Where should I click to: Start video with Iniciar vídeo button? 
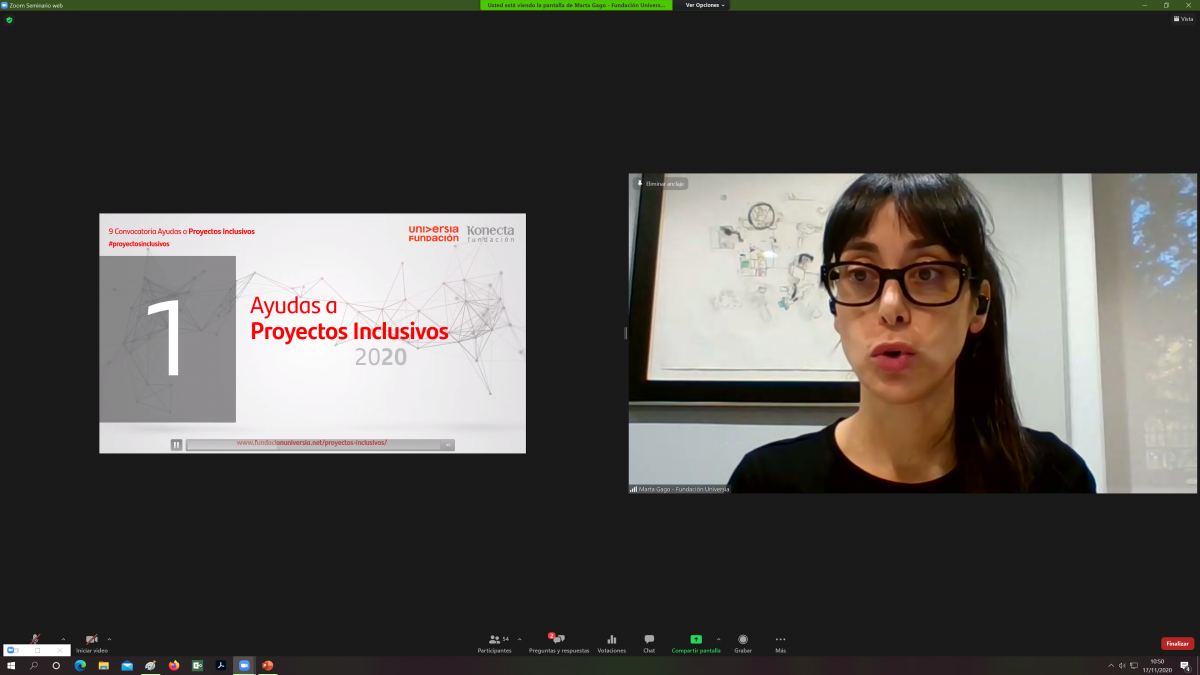[x=92, y=640]
